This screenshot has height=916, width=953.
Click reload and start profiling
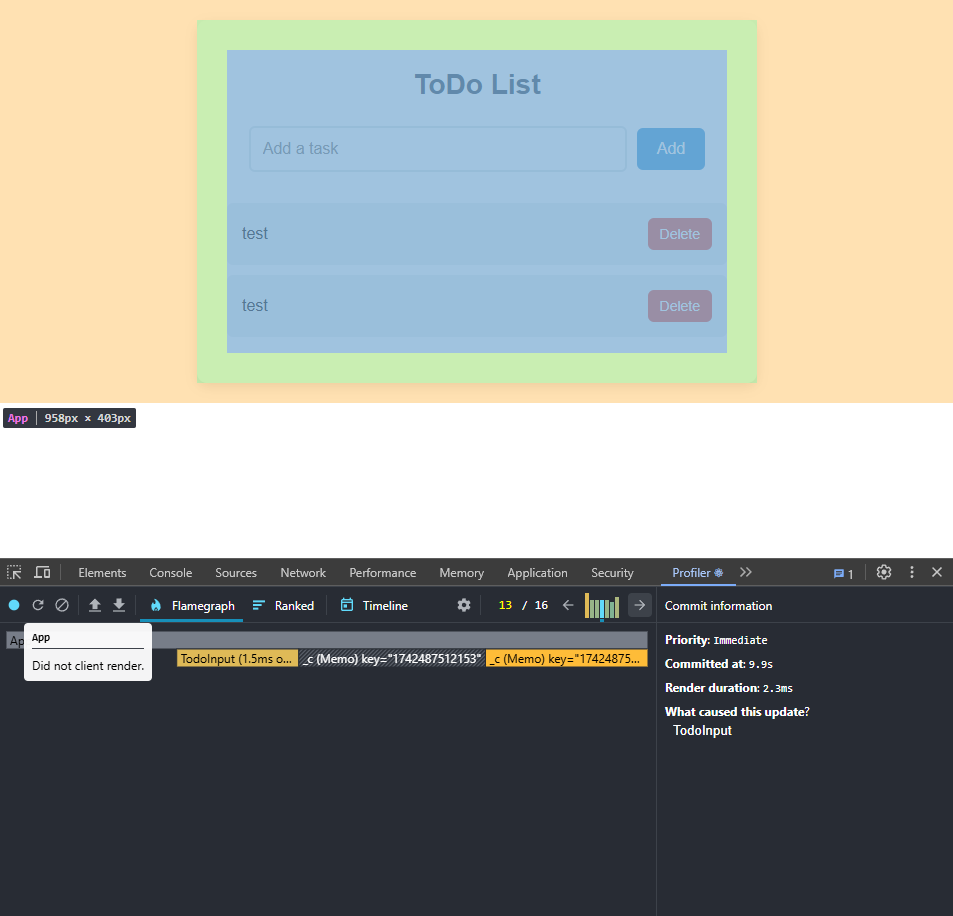coord(38,605)
